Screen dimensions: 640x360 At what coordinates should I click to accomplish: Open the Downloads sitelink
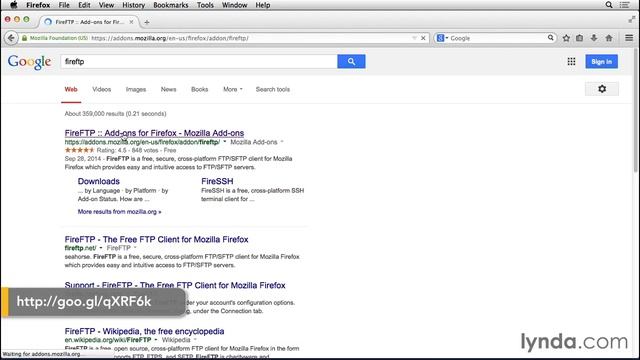point(99,181)
